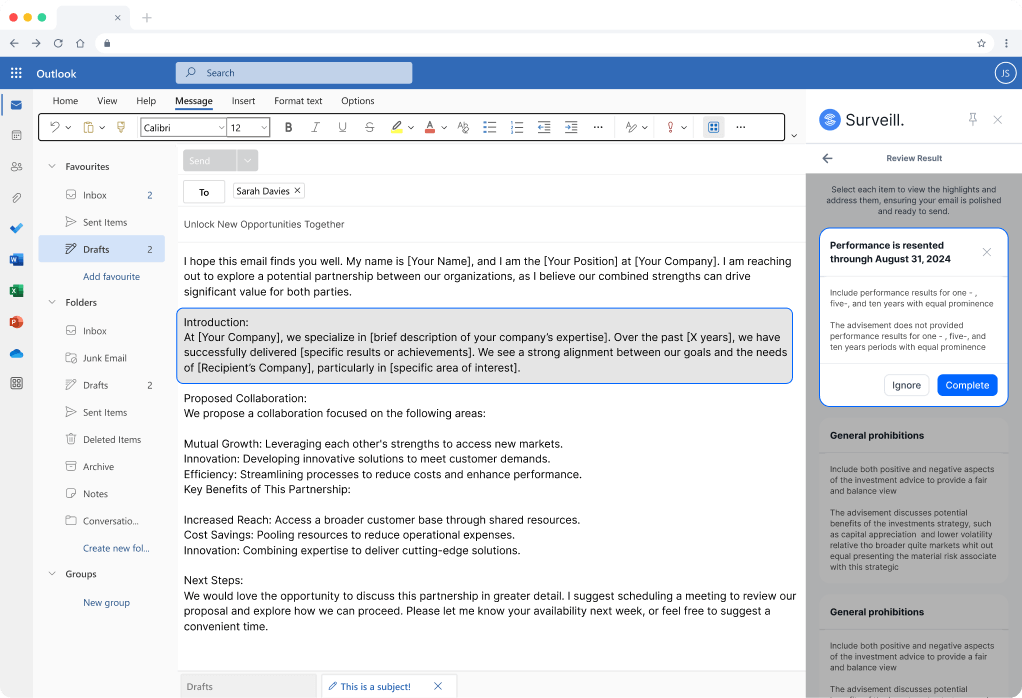Select the format painter icon
This screenshot has width=1022, height=698.
click(x=121, y=127)
